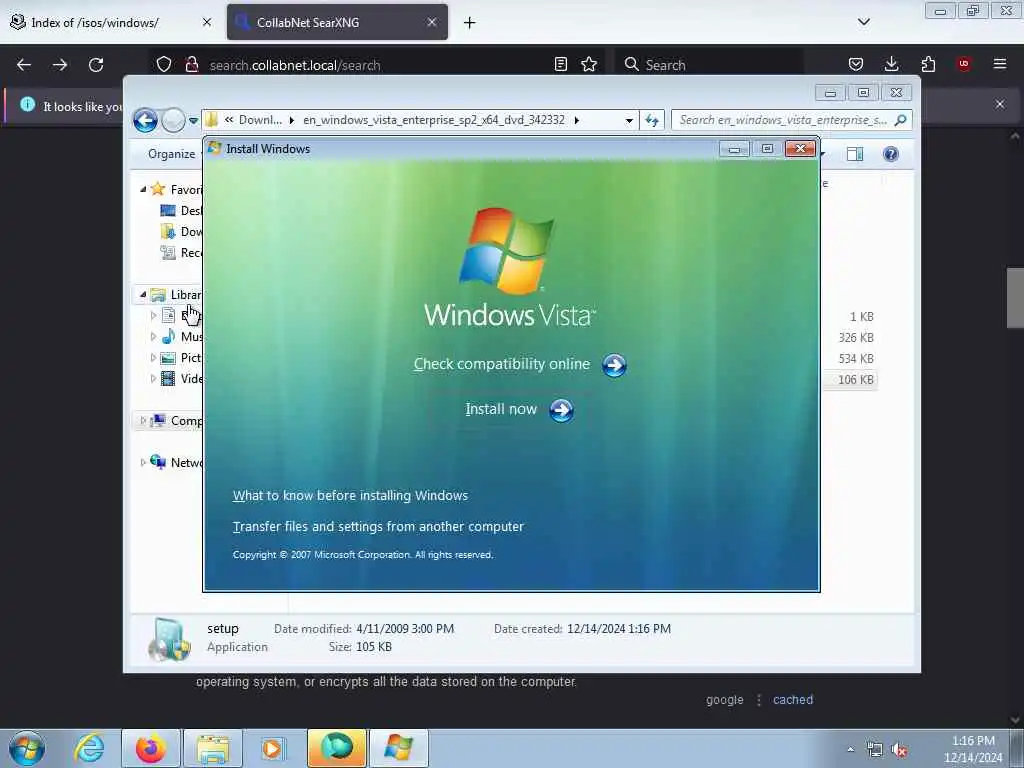The image size is (1024, 768).
Task: Refresh the Explorer folder view
Action: pos(652,120)
